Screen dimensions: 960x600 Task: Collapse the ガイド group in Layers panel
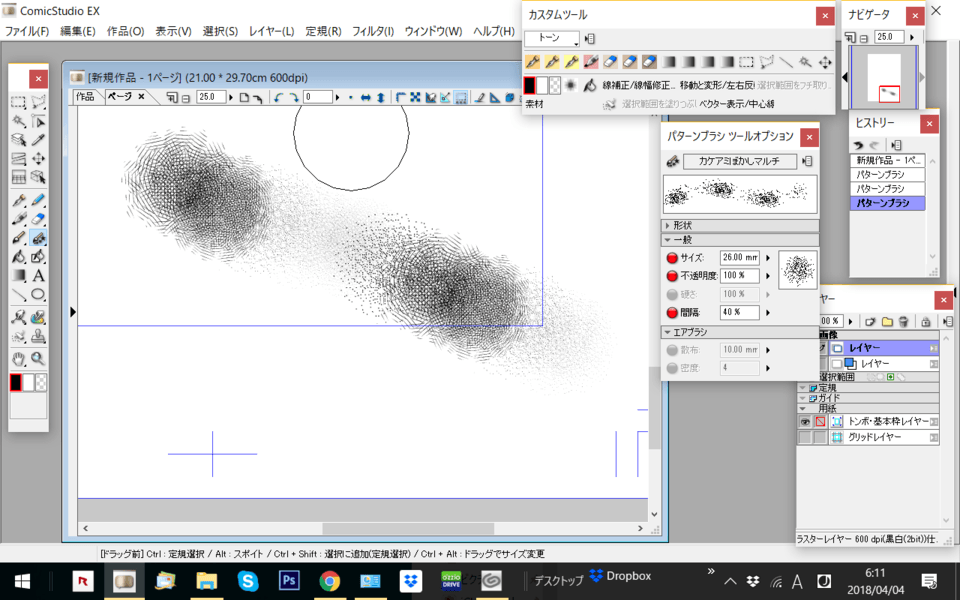(x=802, y=398)
